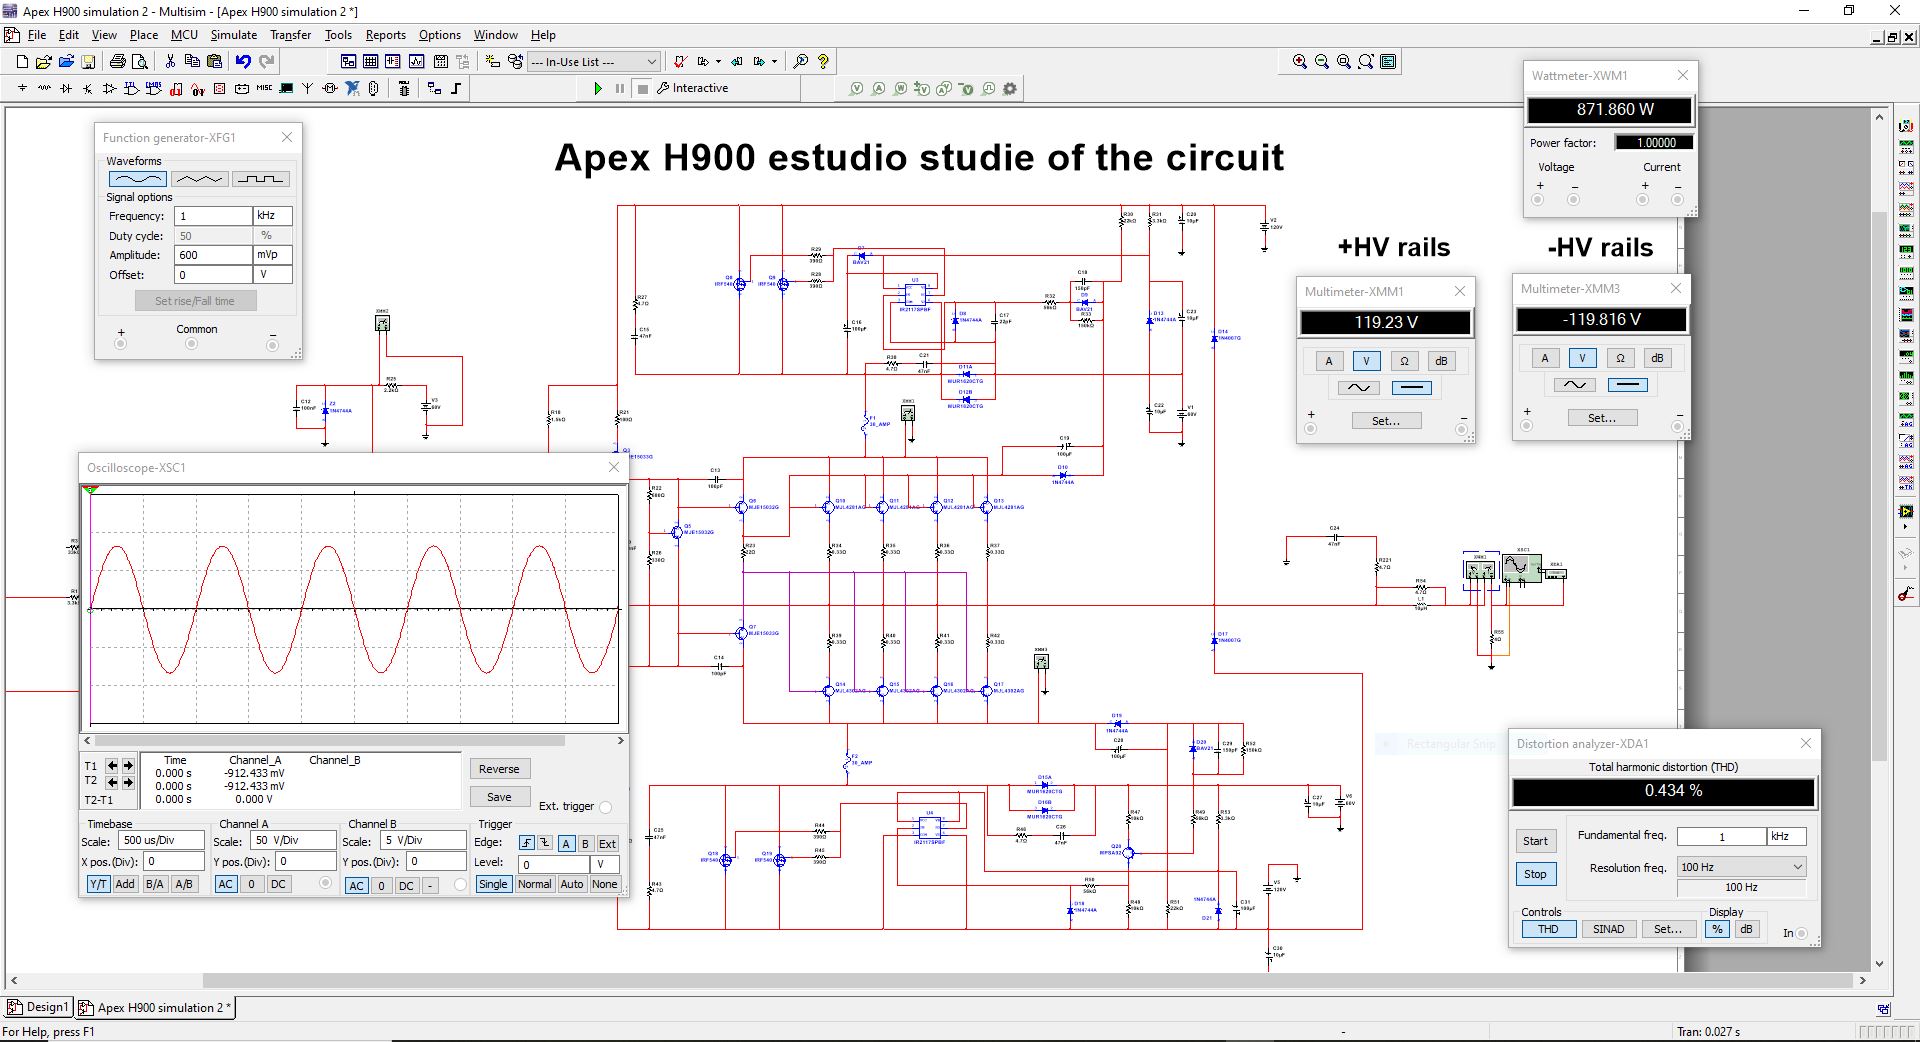Viewport: 1920px width, 1042px height.
Task: Click the Cut scissors icon
Action: 170,61
